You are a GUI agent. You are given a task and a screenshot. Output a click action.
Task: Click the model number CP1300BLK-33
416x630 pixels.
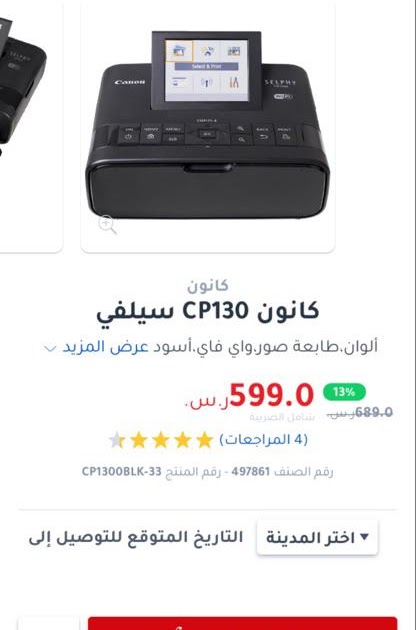(x=121, y=471)
